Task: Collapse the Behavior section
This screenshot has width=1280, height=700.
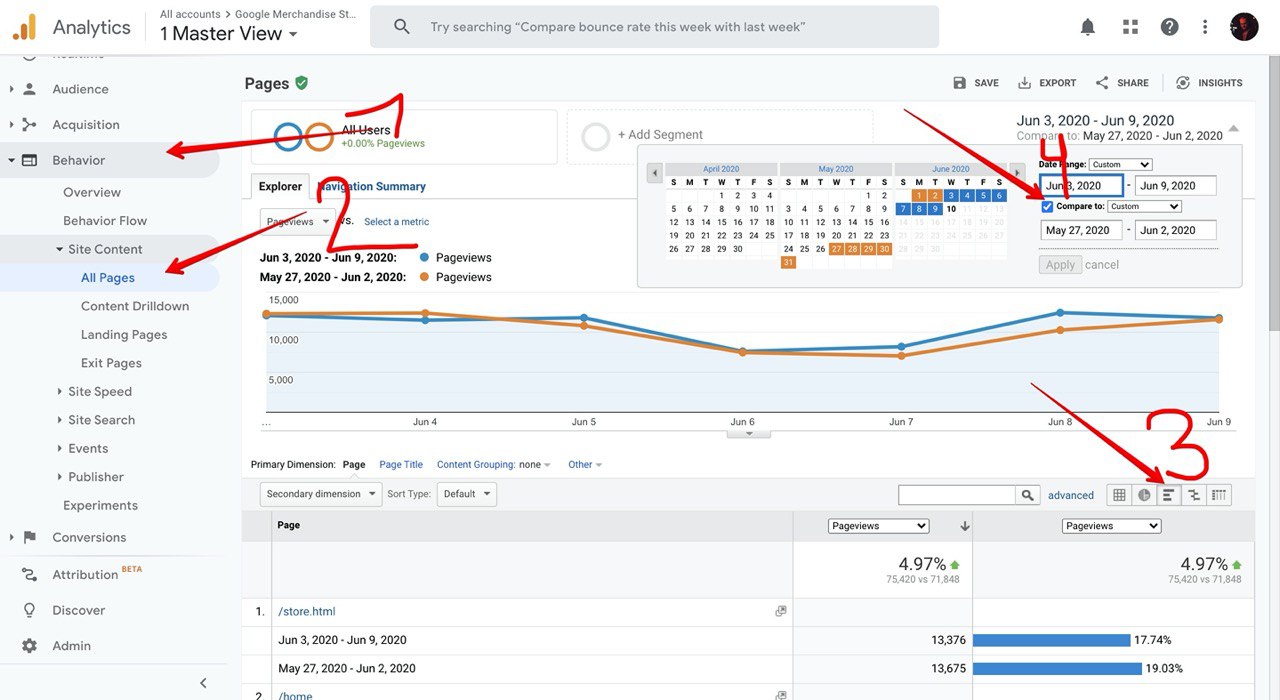Action: (x=11, y=160)
